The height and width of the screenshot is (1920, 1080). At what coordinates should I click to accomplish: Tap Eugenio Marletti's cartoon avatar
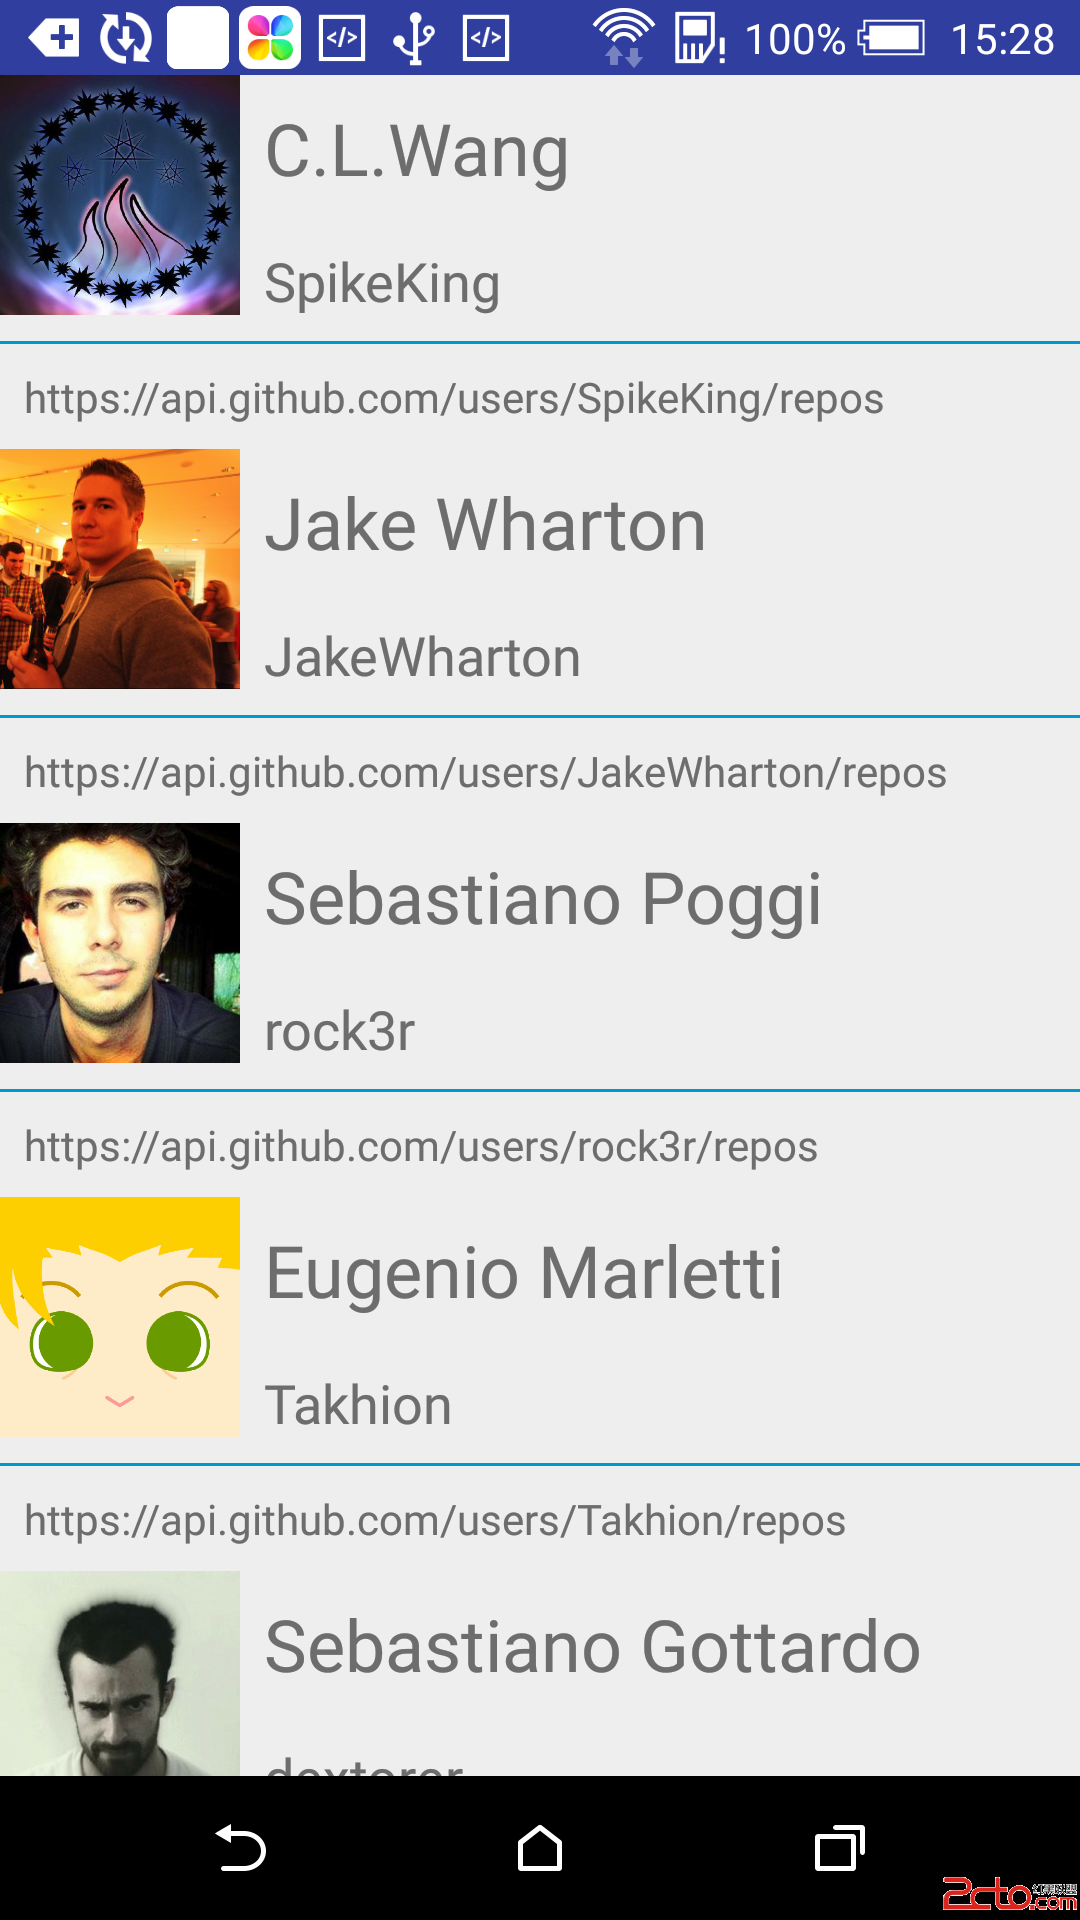120,1317
